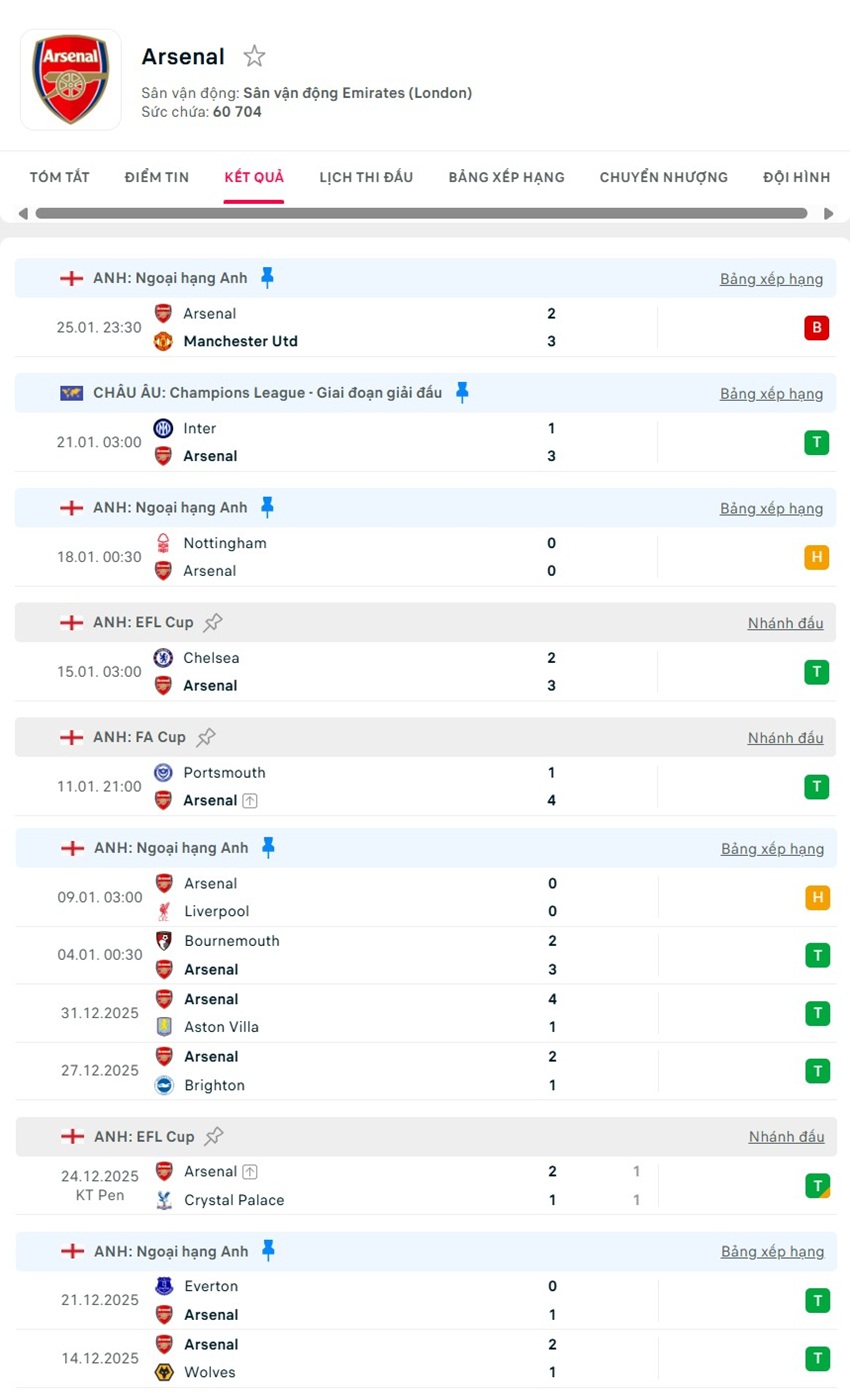Click the left arrow on the tab bar
Viewport: 850px width, 1398px height.
pyautogui.click(x=22, y=212)
